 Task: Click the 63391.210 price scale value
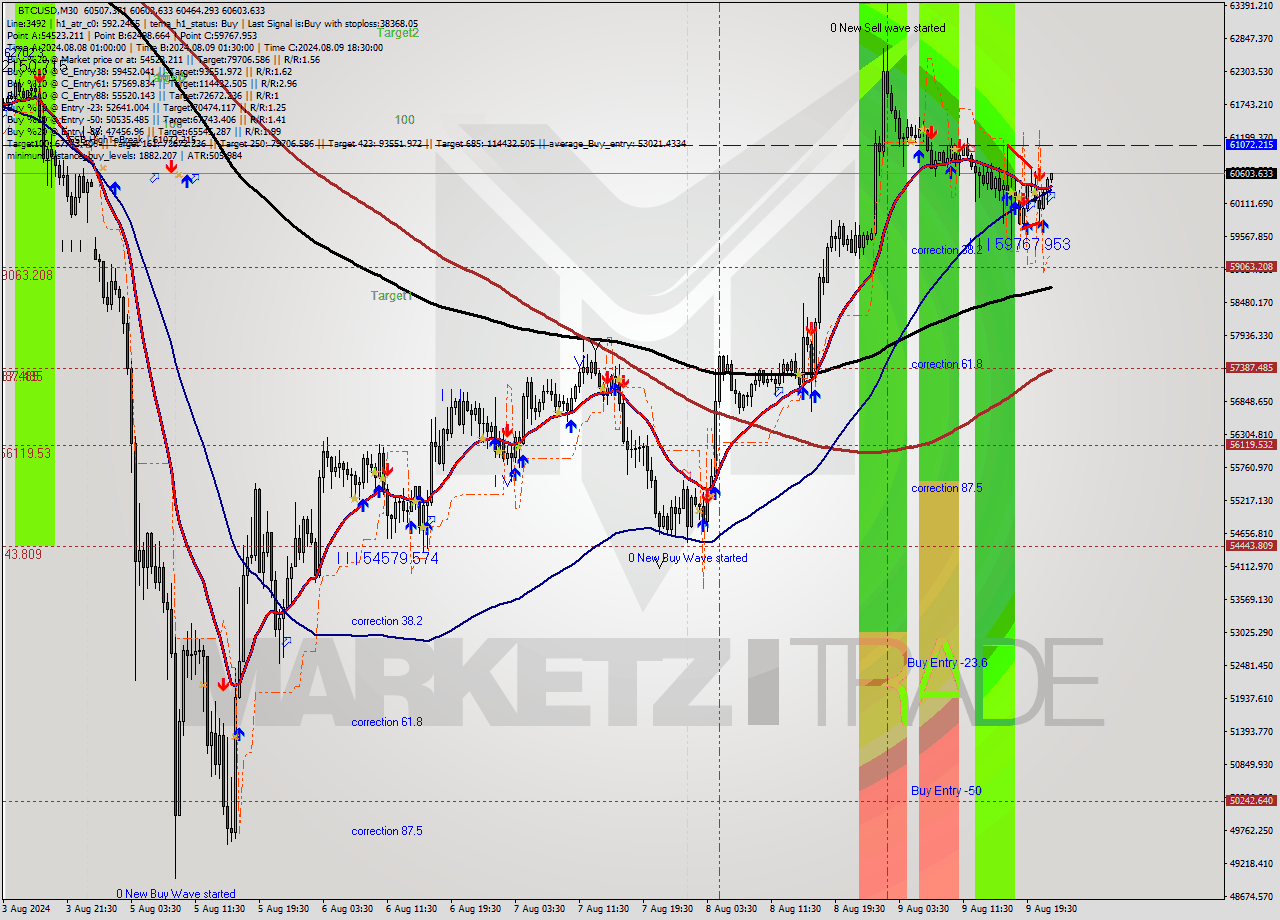[x=1251, y=6]
